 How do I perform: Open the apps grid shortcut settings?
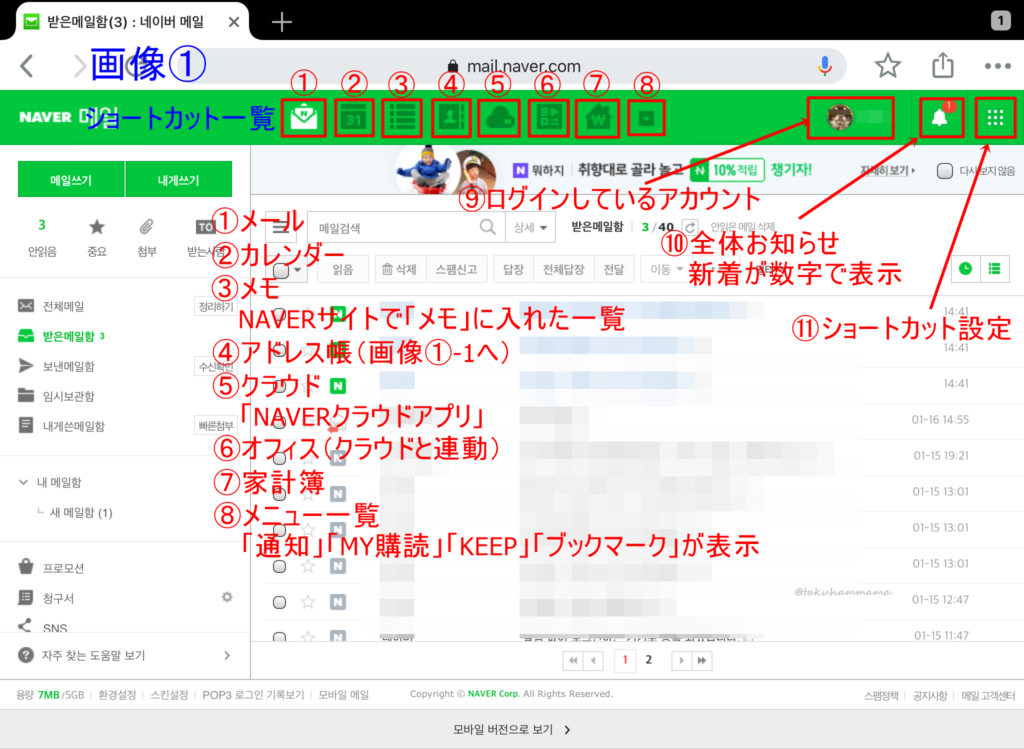[995, 118]
